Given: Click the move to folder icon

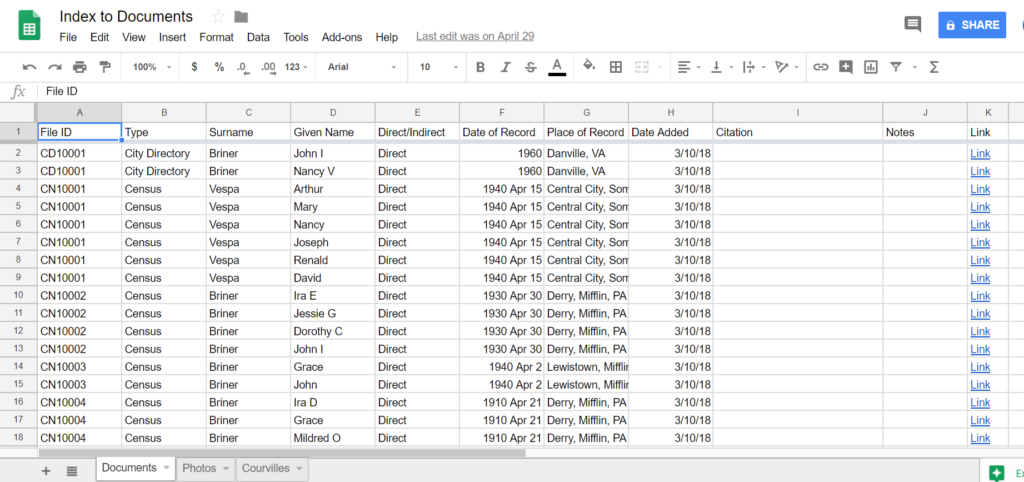Looking at the screenshot, I should 241,17.
